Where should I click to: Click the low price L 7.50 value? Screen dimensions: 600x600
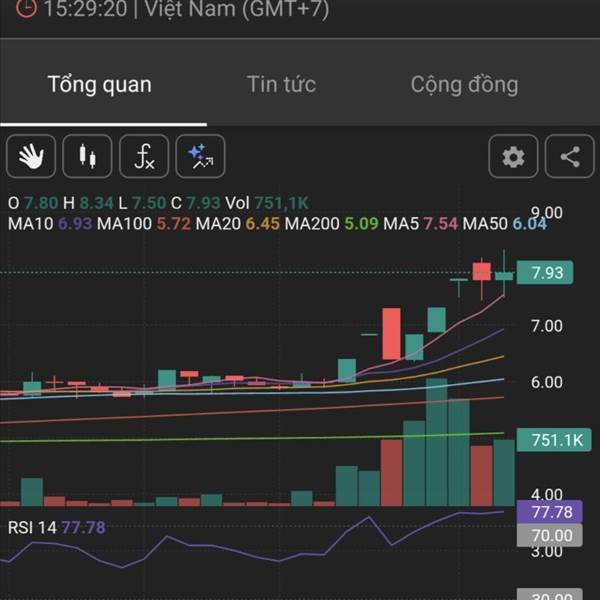142,203
